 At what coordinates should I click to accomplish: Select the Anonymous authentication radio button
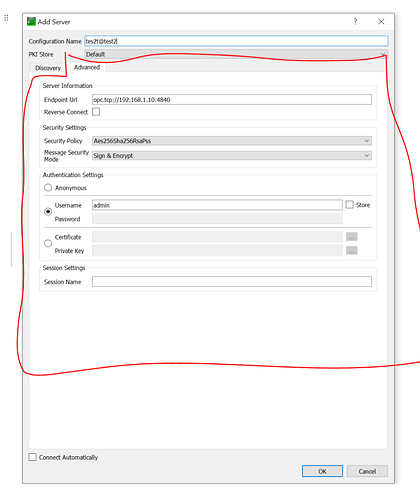click(x=48, y=188)
